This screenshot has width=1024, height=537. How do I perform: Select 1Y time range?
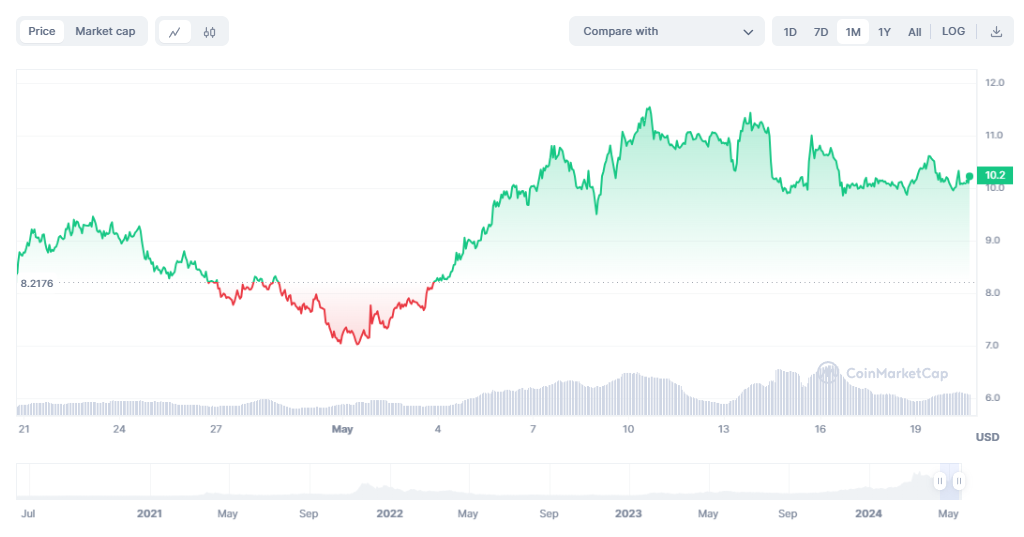(884, 32)
